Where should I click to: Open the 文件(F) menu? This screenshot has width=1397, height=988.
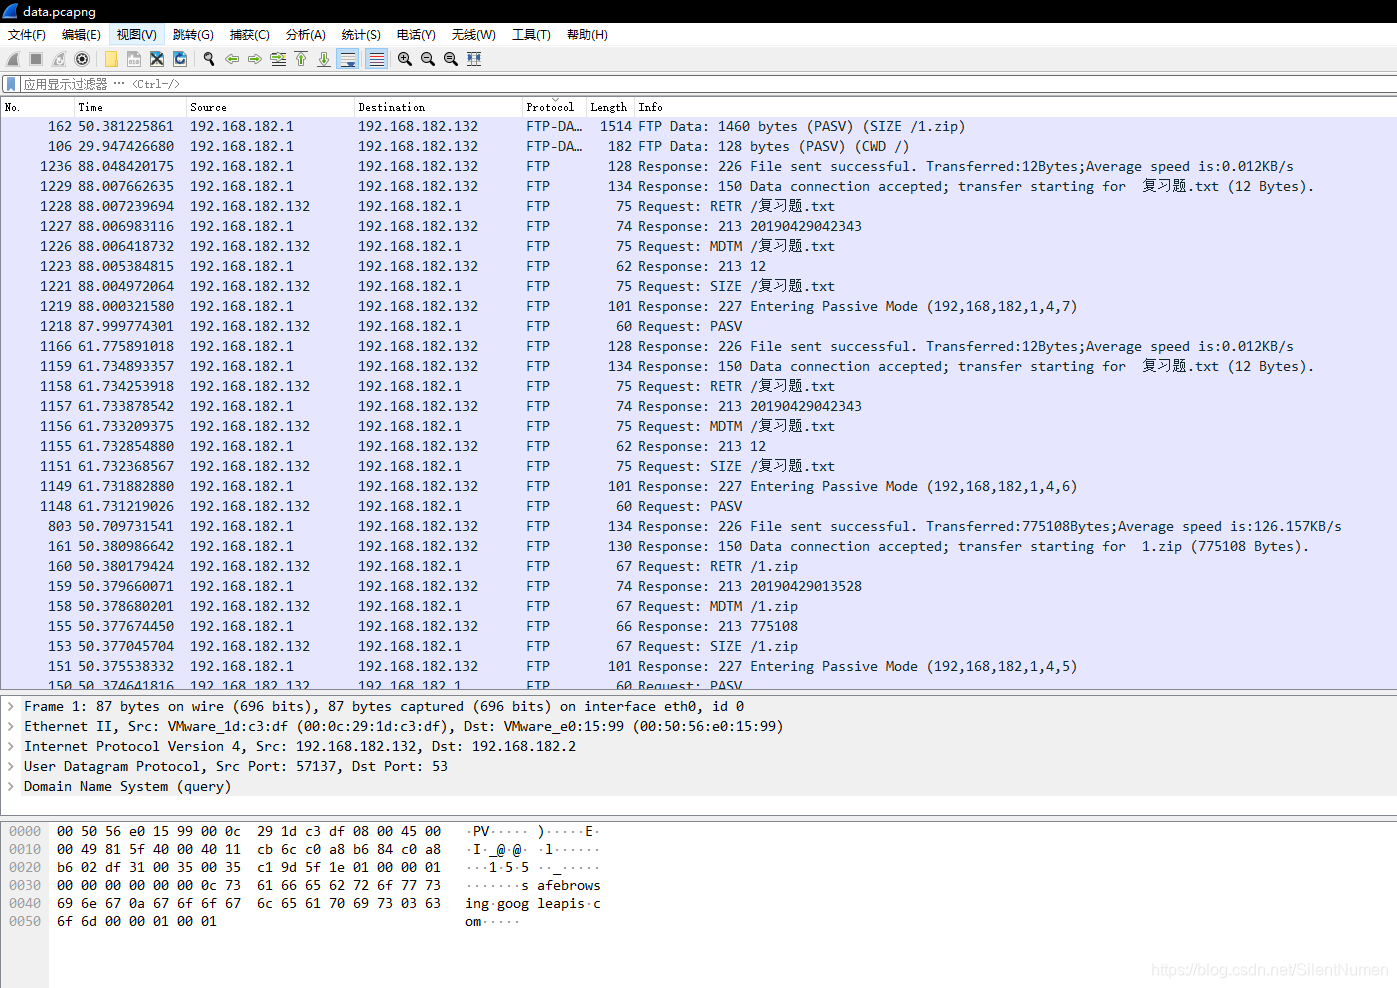[27, 34]
